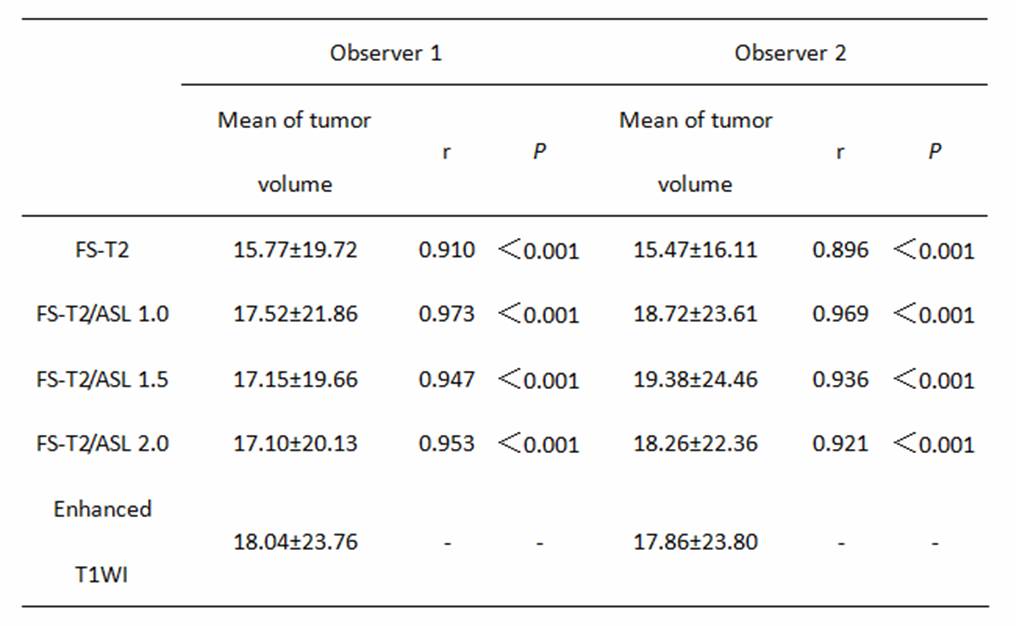This screenshot has width=1016, height=626.
Task: Select the 19.38±24.46 tumor volume cell
Action: coord(695,380)
